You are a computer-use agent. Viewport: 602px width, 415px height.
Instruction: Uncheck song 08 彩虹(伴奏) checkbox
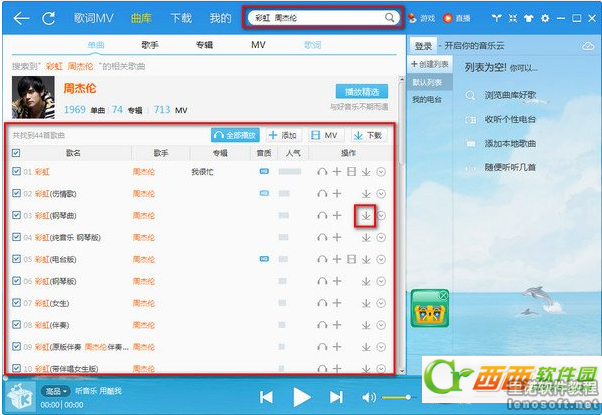16,325
